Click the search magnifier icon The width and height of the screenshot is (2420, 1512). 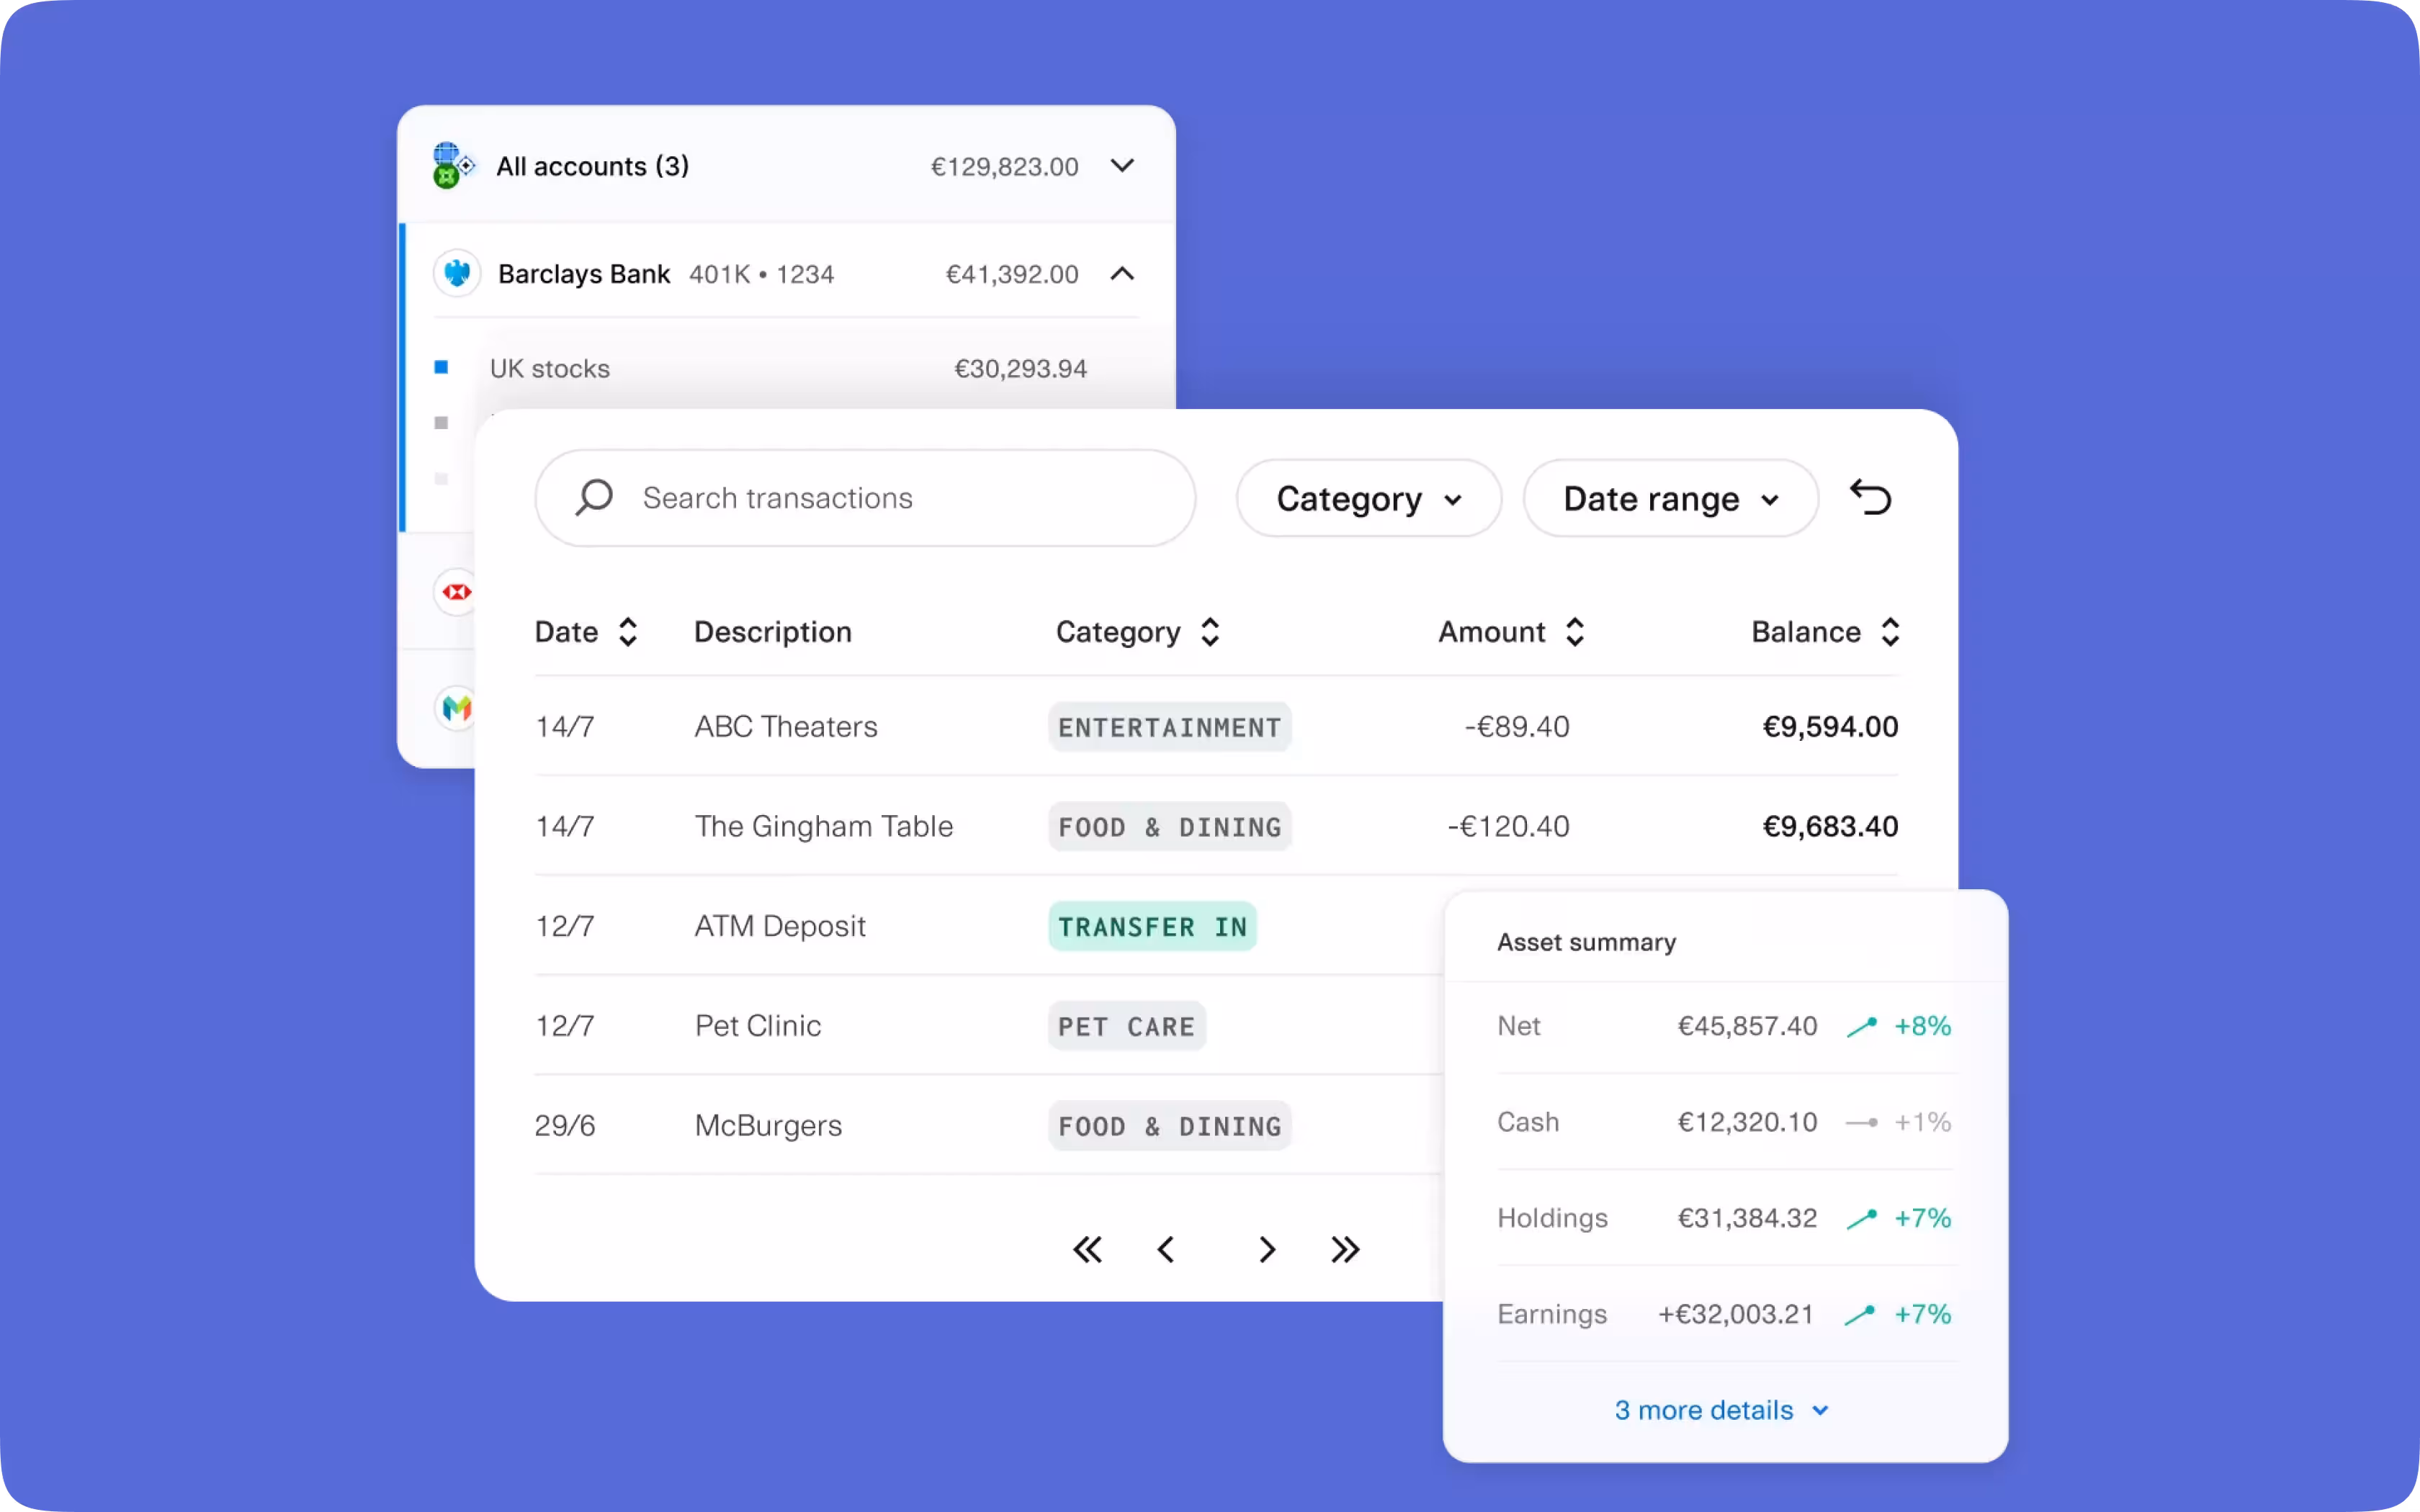tap(594, 497)
